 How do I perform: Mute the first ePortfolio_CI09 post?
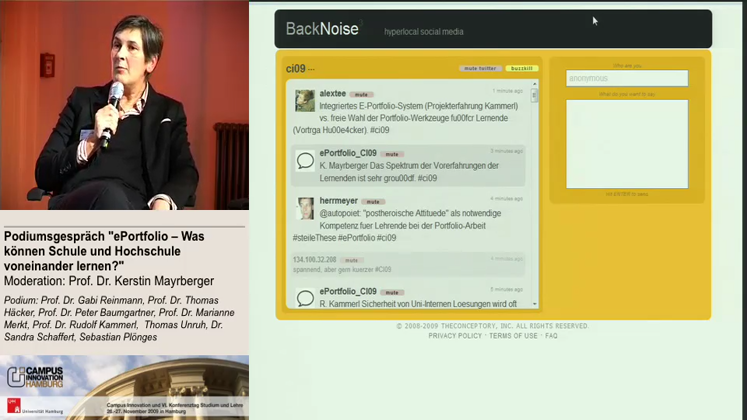[392, 154]
